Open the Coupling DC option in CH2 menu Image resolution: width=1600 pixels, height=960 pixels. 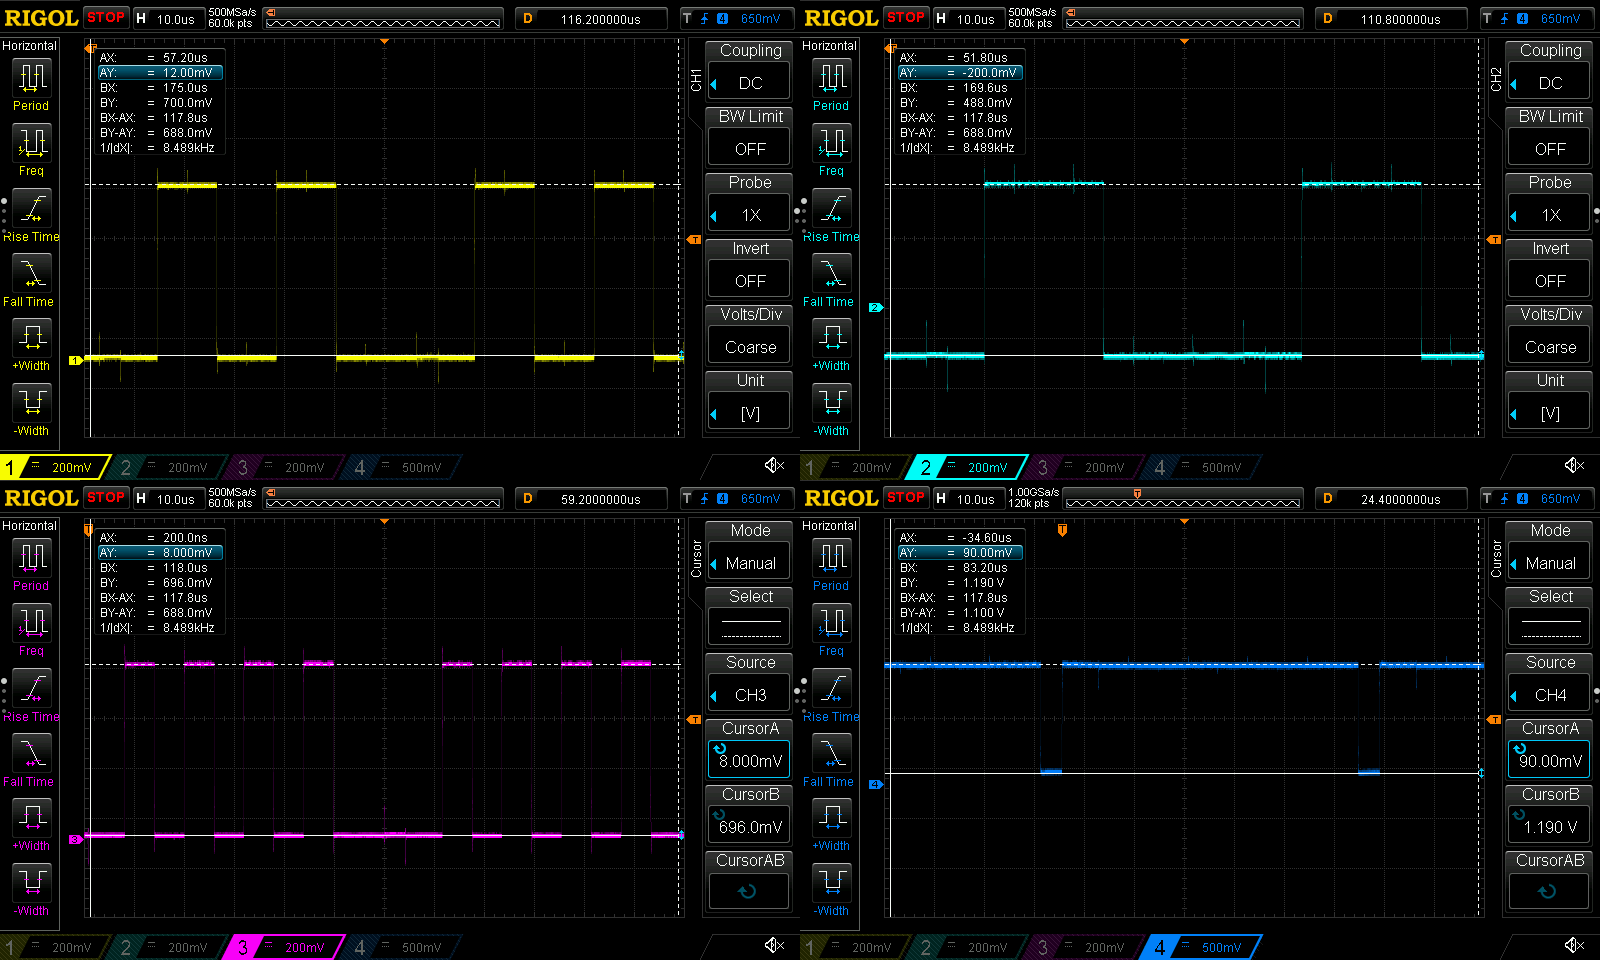[1550, 82]
